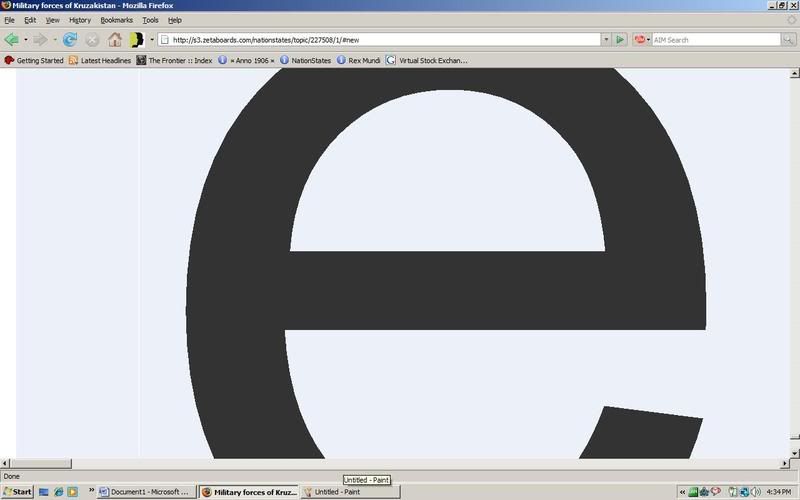This screenshot has height=500, width=800.
Task: Go to the Home page icon
Action: click(115, 40)
